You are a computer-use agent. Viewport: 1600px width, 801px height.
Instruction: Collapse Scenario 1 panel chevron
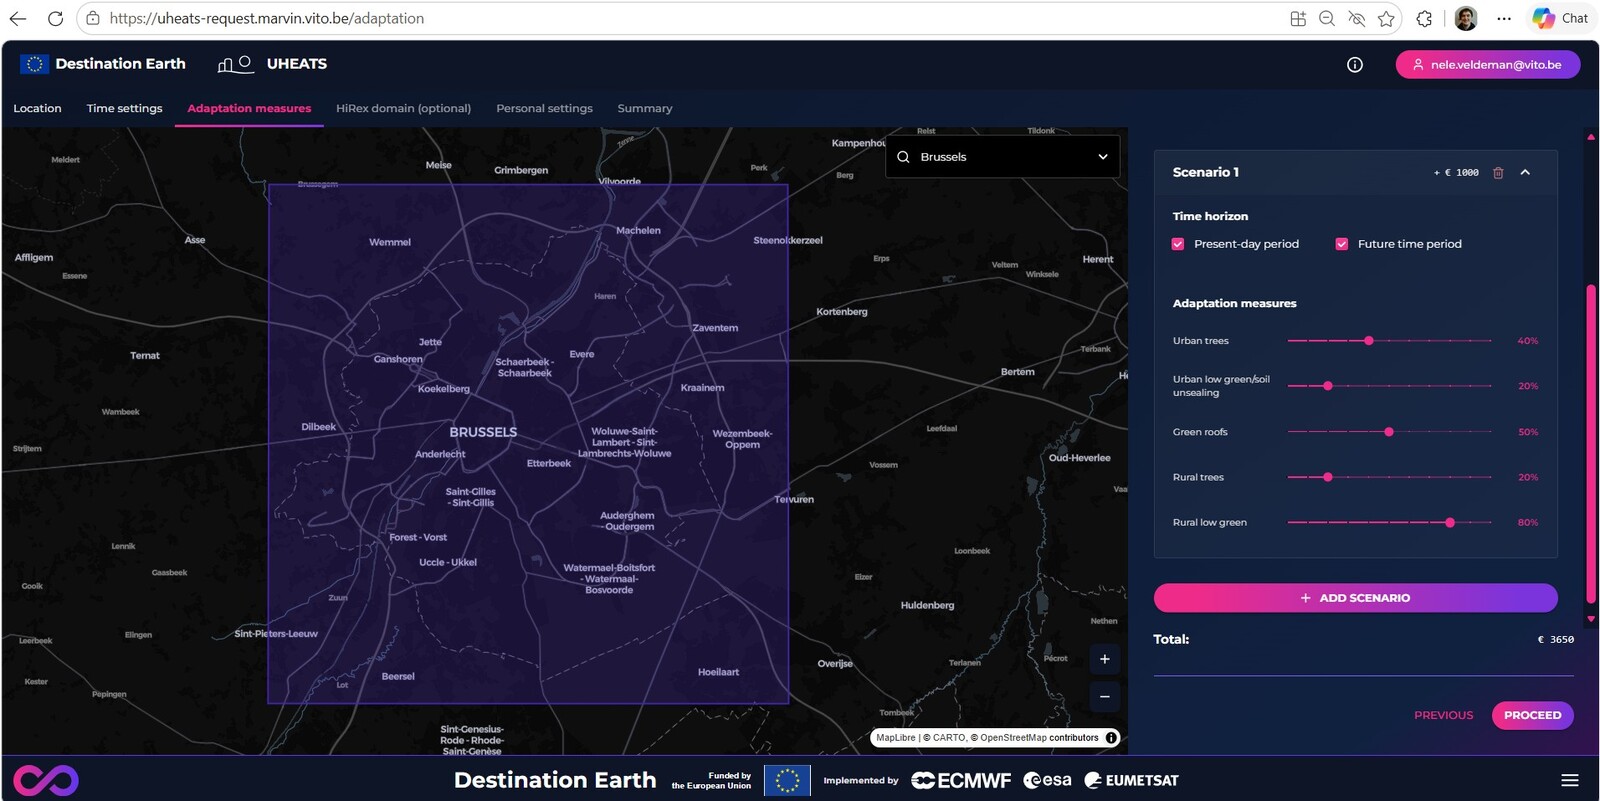click(x=1525, y=172)
